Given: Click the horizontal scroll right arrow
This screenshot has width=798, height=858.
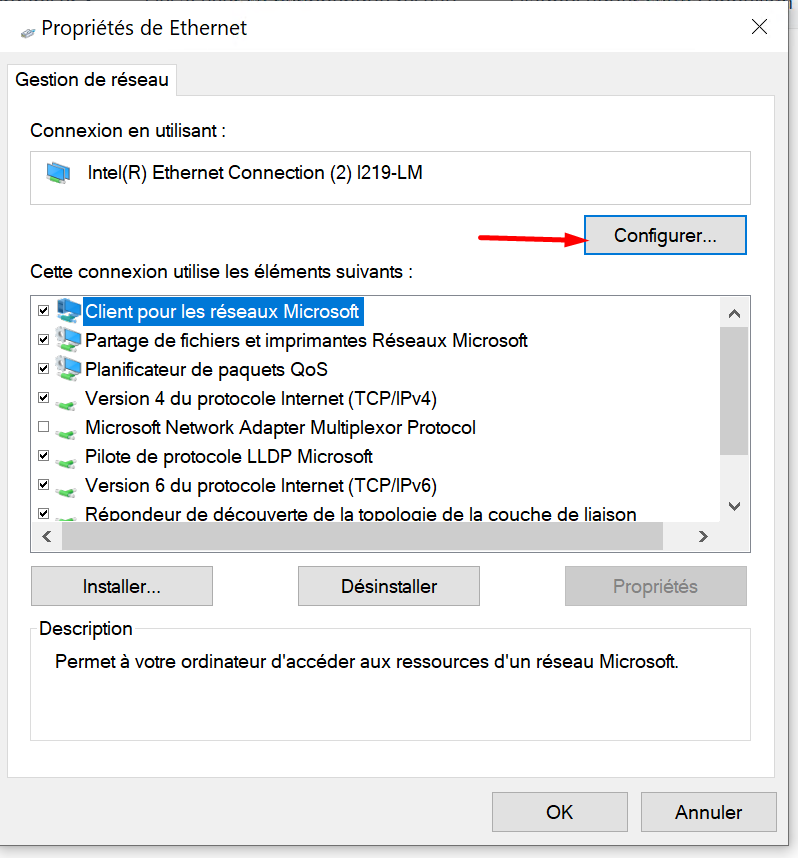Looking at the screenshot, I should point(703,536).
